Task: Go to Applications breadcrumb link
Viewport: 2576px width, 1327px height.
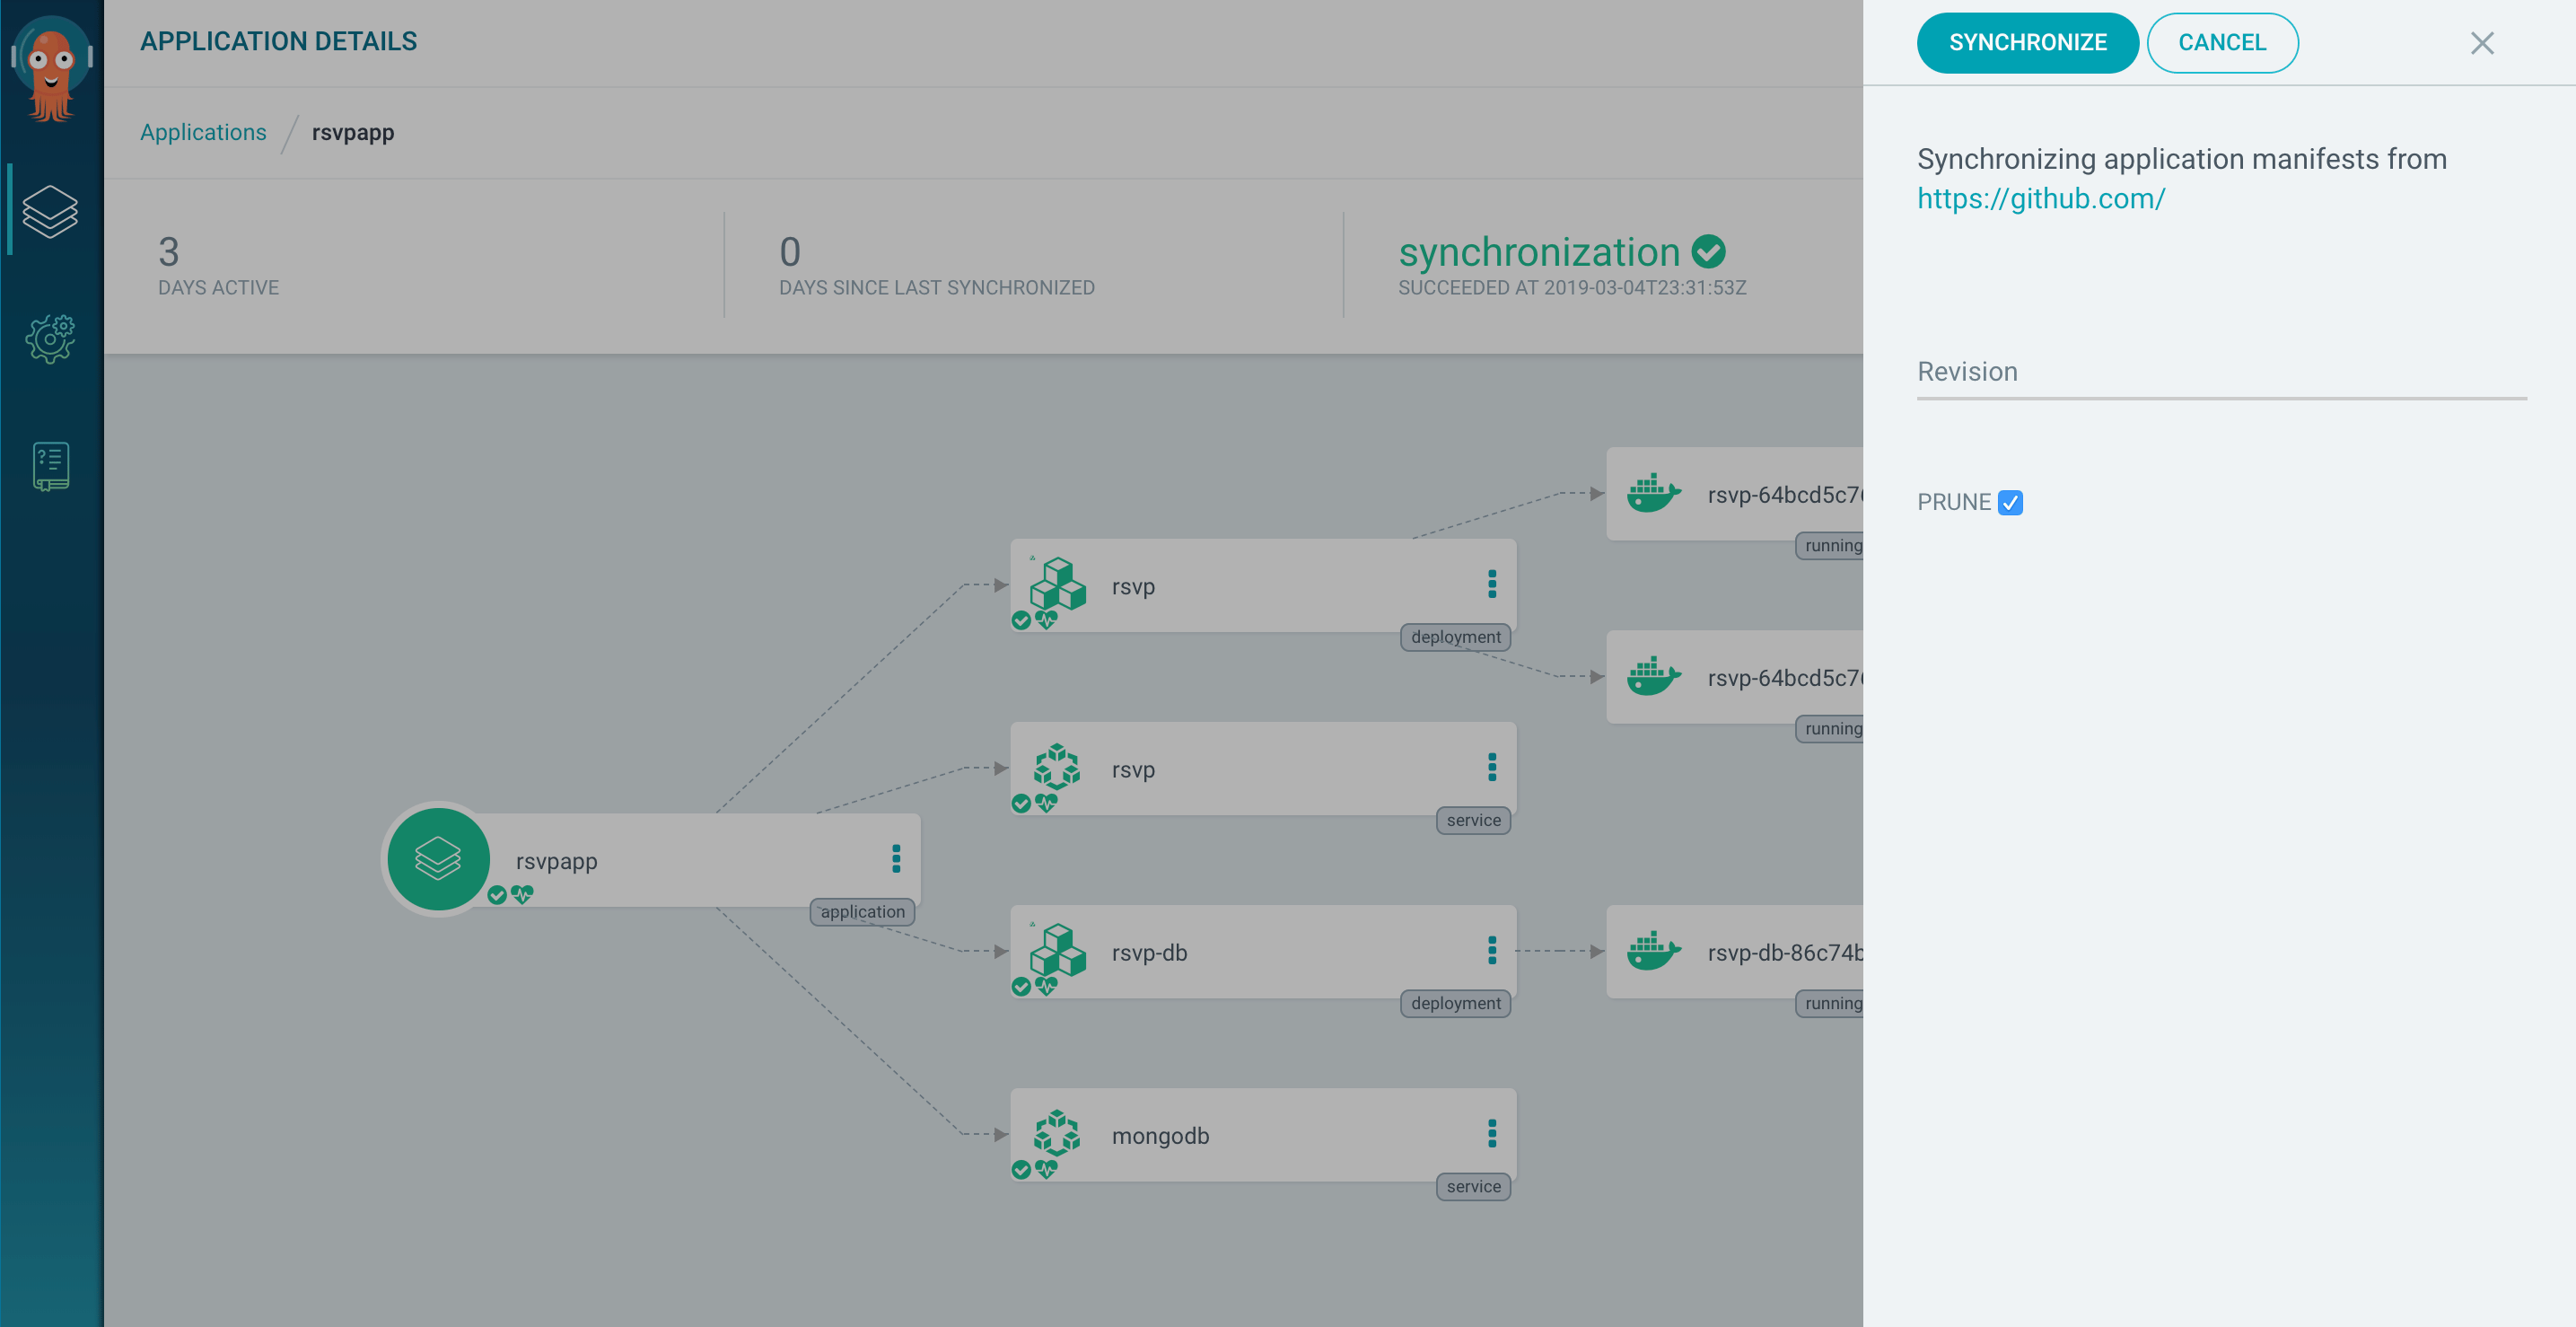Action: [x=203, y=132]
